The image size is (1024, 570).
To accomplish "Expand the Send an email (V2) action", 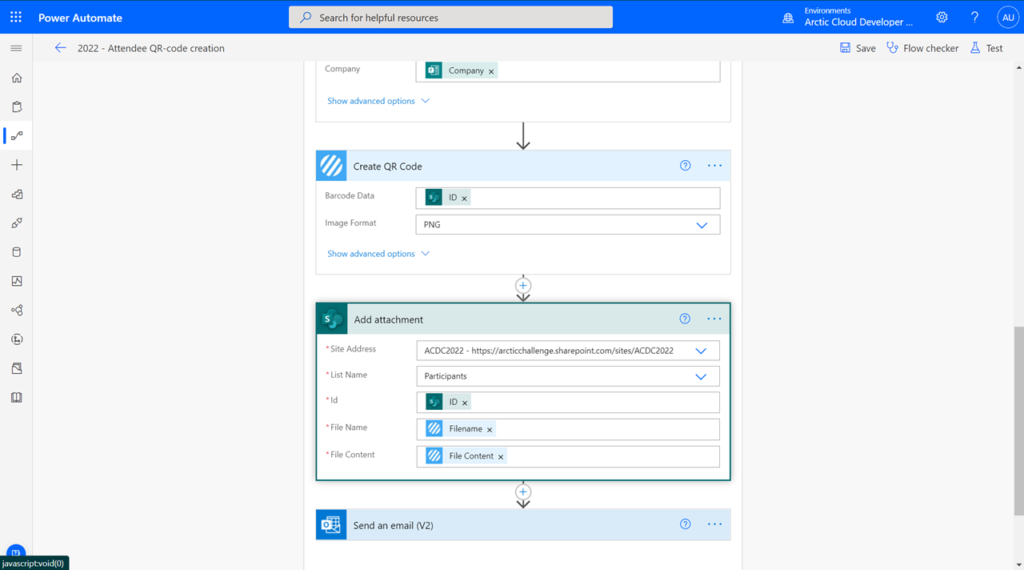I will coord(522,524).
